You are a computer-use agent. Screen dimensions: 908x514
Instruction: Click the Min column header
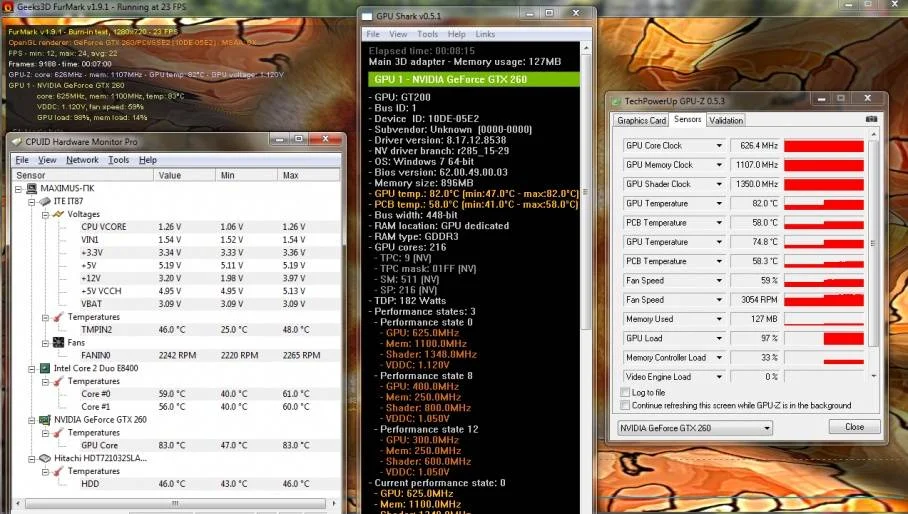(x=246, y=175)
